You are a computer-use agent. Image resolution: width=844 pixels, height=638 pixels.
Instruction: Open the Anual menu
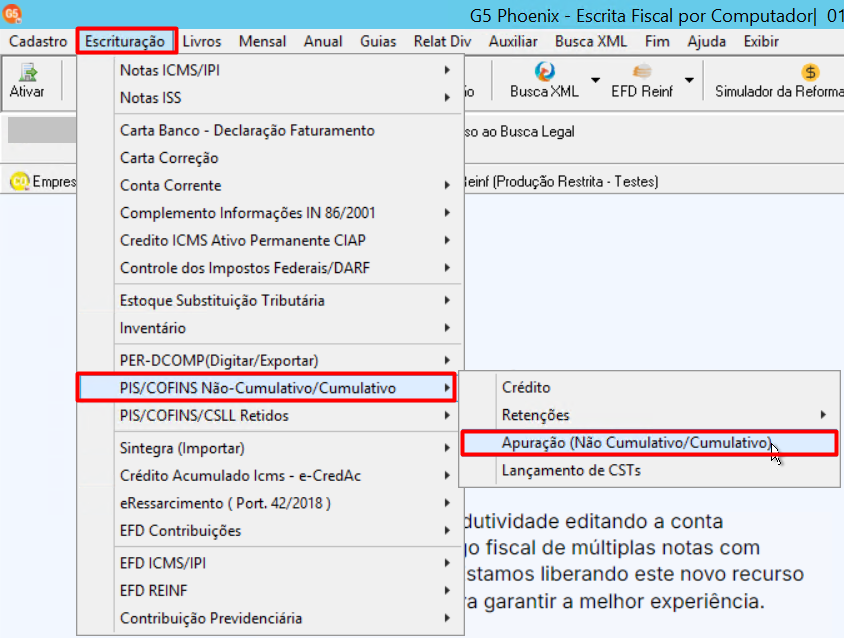[x=323, y=41]
